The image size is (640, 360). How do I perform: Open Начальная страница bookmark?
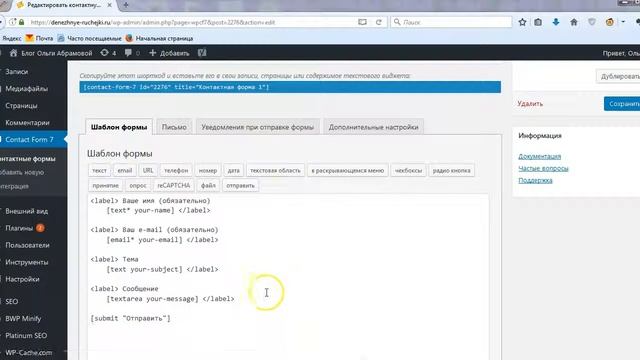(159, 38)
